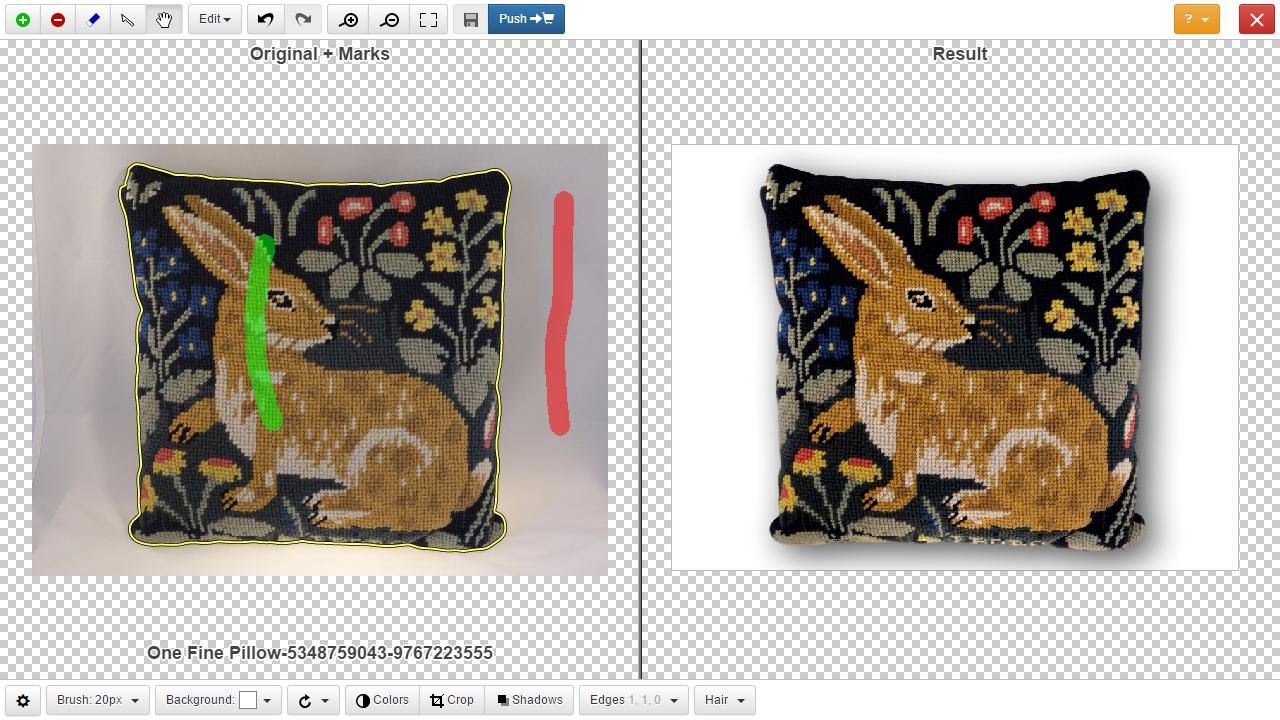The height and width of the screenshot is (720, 1280).
Task: Fit image to view
Action: click(x=428, y=19)
